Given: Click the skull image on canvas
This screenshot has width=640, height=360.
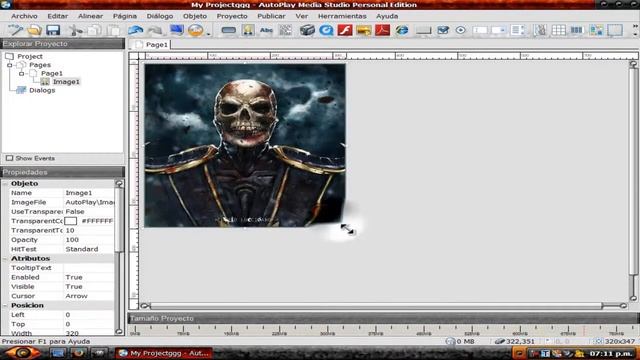Looking at the screenshot, I should click(x=245, y=145).
